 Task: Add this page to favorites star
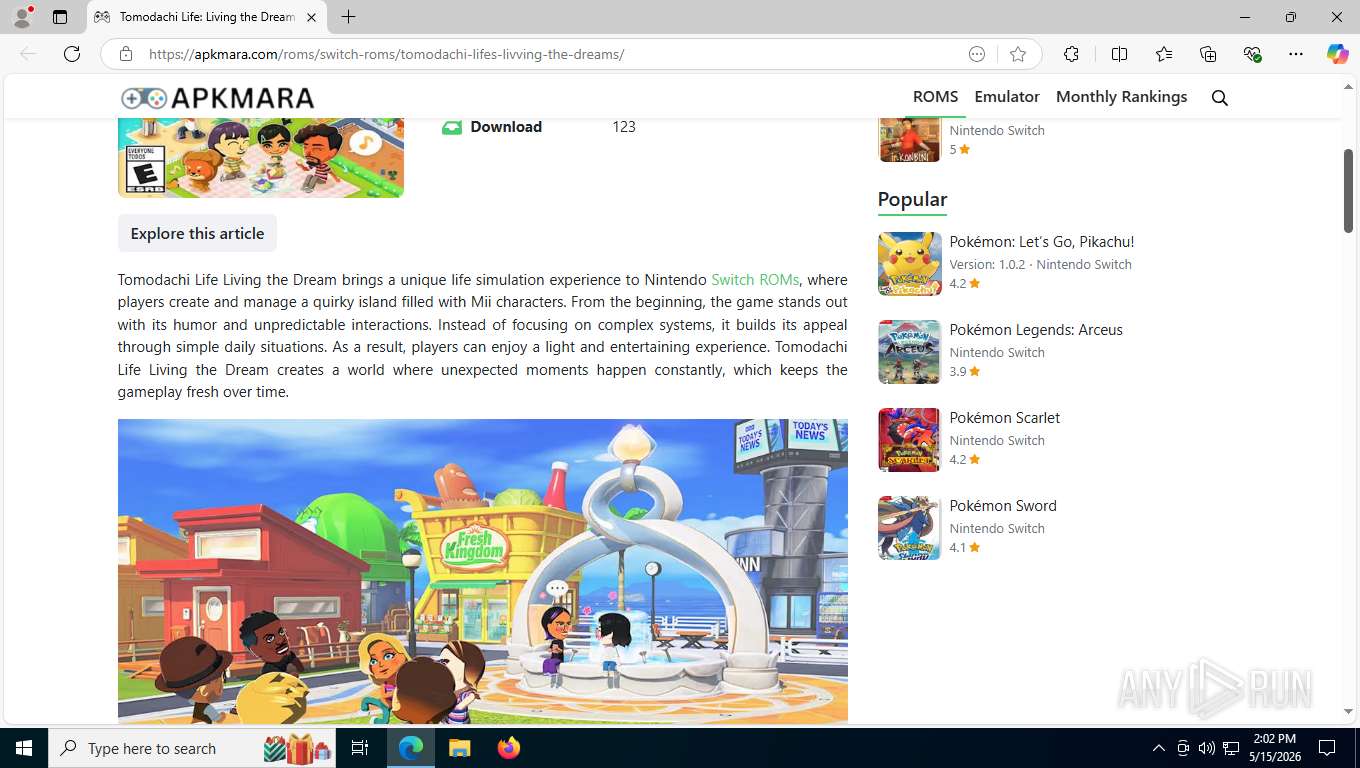[x=1018, y=54]
